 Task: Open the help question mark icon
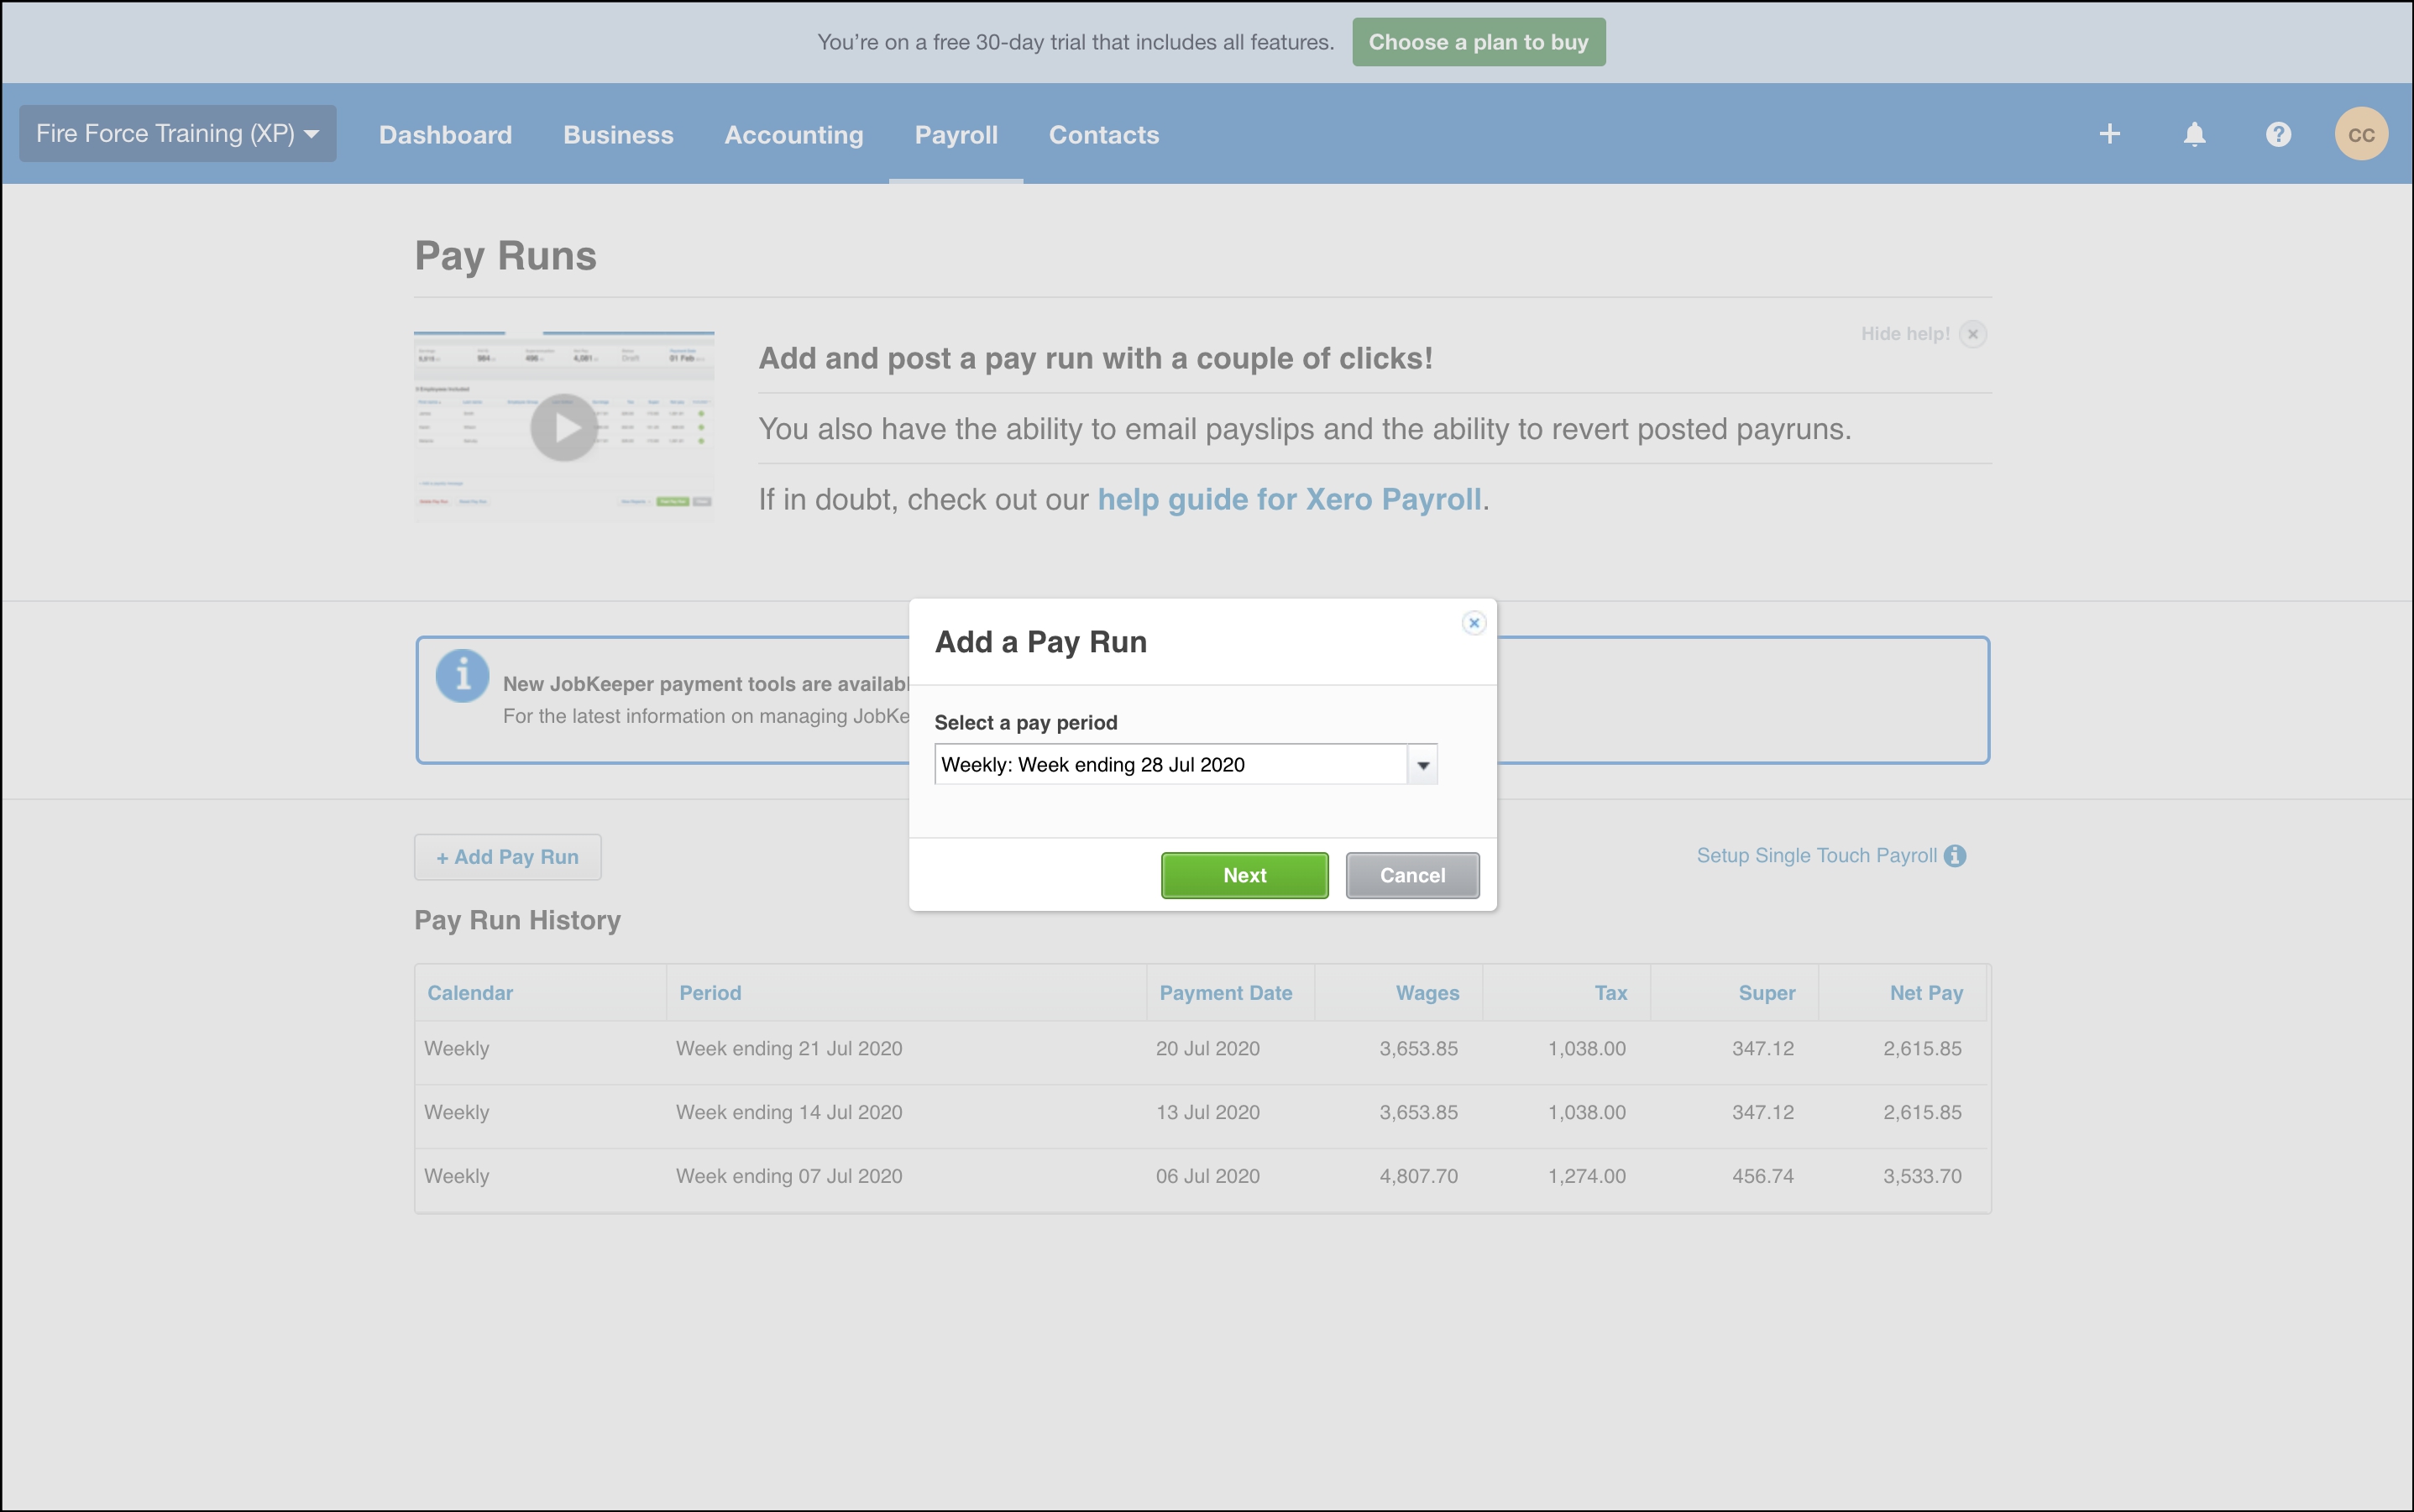click(x=2278, y=134)
